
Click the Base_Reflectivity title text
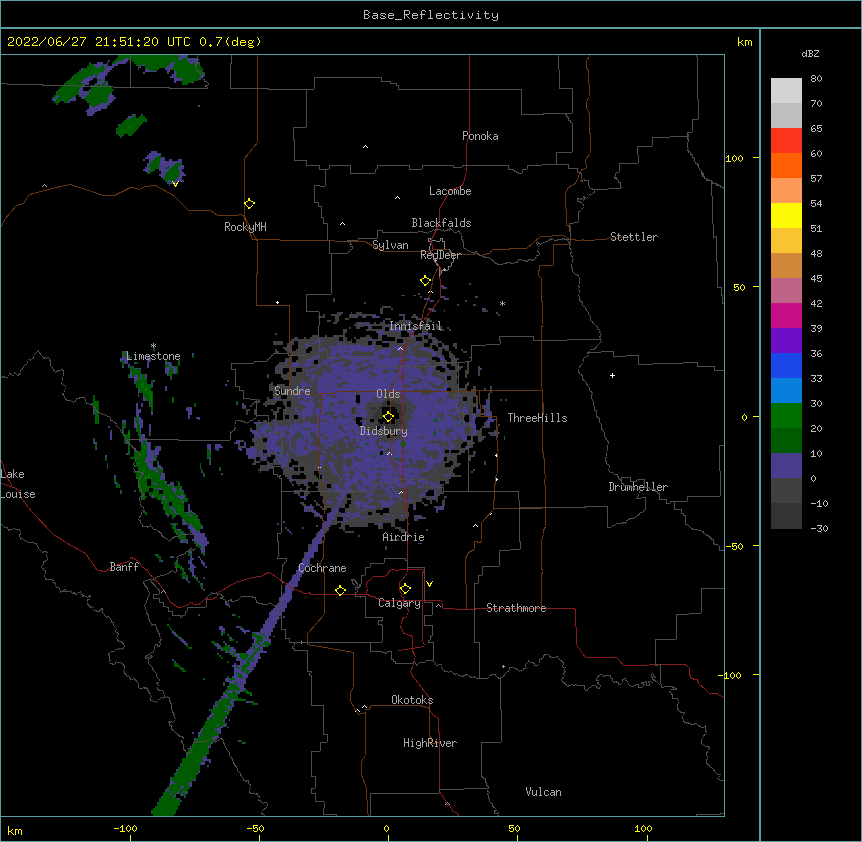431,15
